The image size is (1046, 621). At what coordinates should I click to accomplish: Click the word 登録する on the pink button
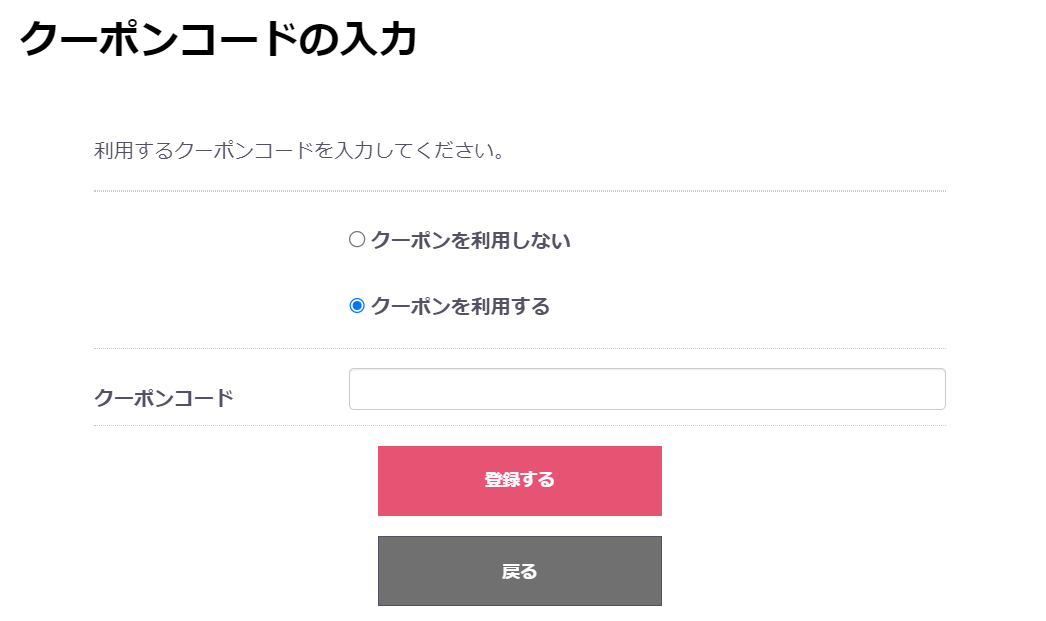pyautogui.click(x=519, y=480)
